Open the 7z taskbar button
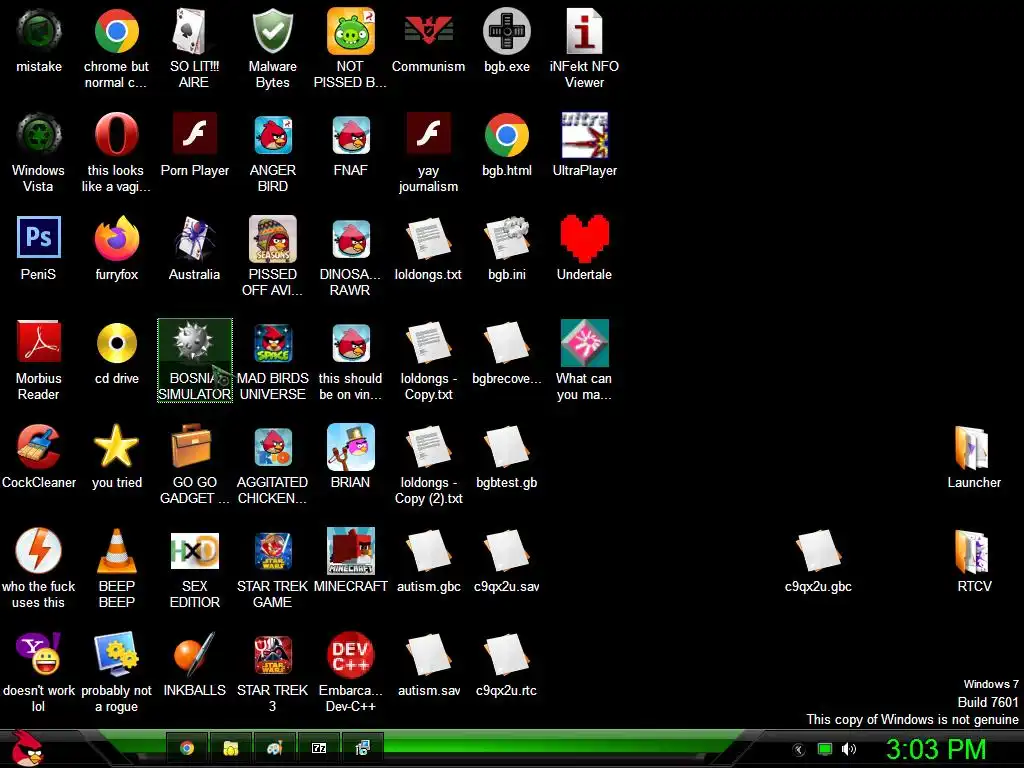Image resolution: width=1024 pixels, height=768 pixels. 319,748
